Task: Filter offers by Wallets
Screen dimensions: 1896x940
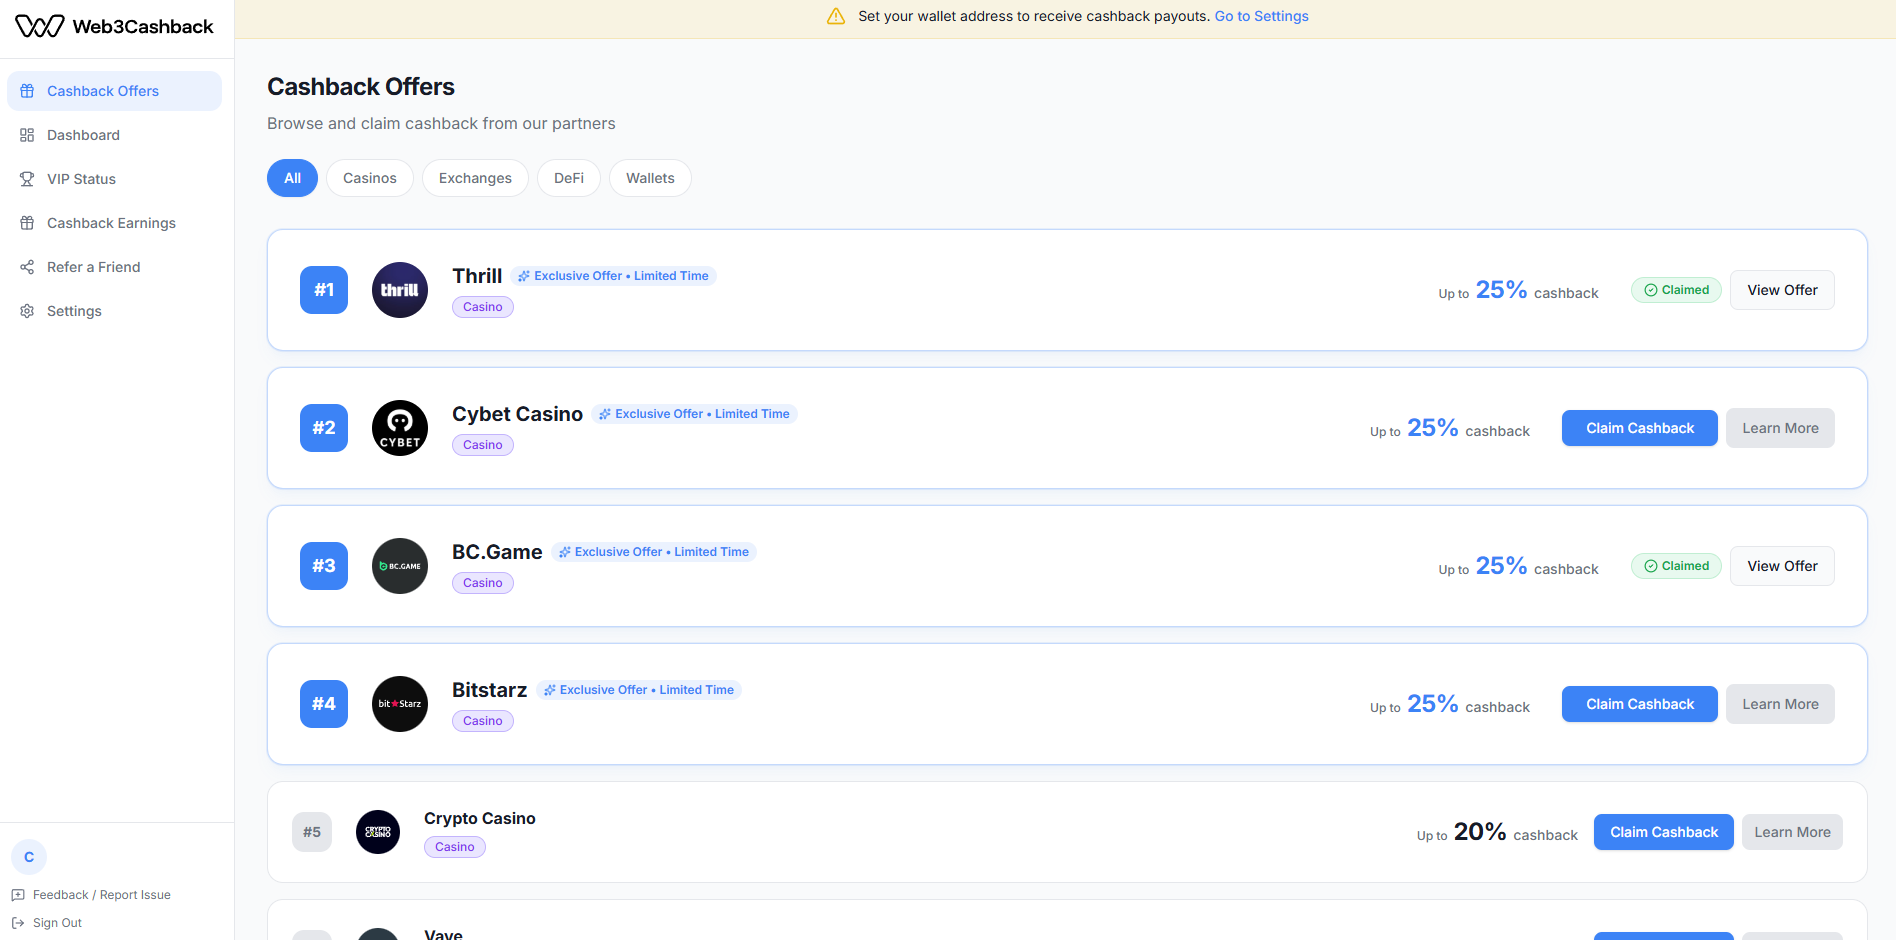Action: click(650, 178)
